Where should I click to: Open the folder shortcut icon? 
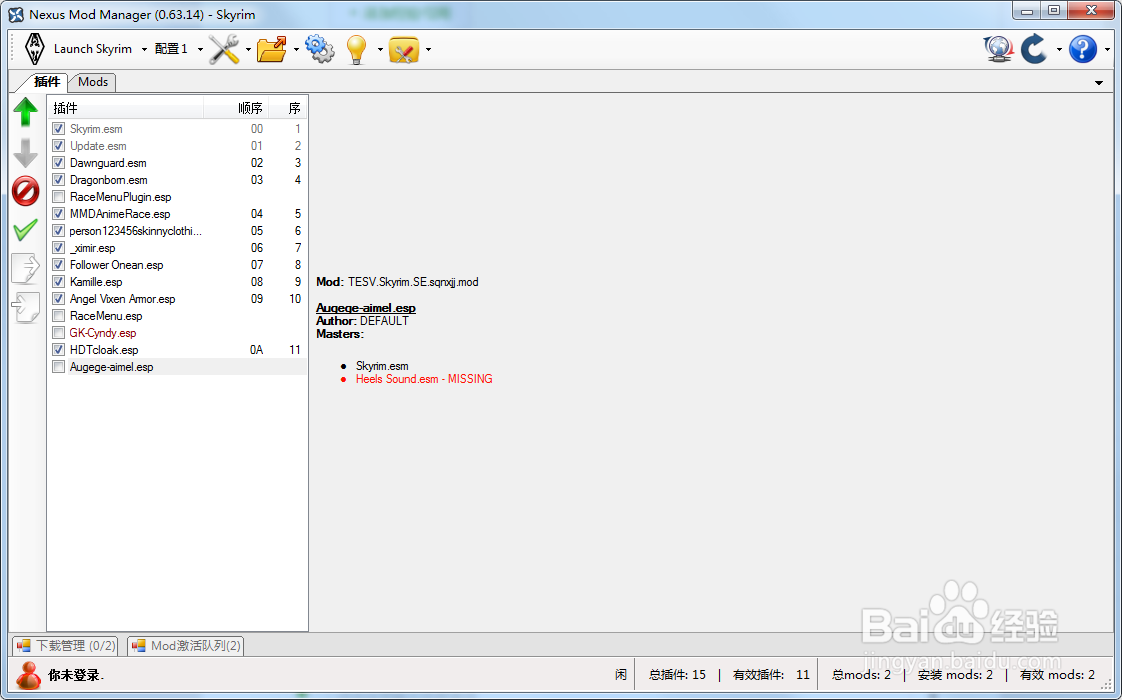click(x=272, y=49)
